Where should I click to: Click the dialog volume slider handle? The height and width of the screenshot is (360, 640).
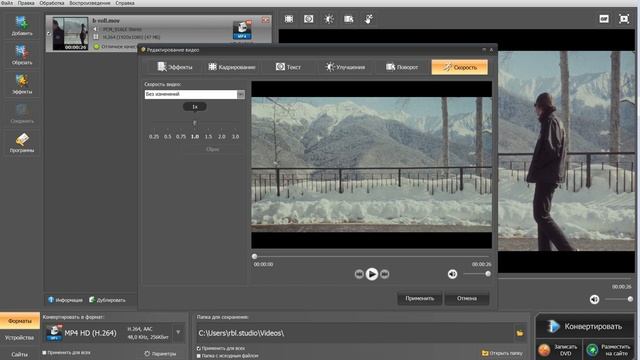(488, 274)
